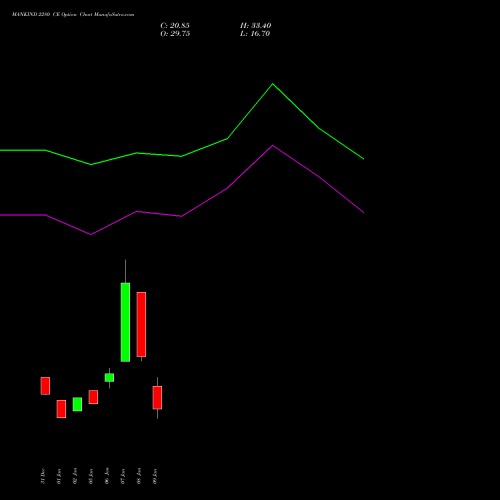500x500 pixels.
Task: Click the high value 'H: 33.40'
Action: [x=256, y=26]
